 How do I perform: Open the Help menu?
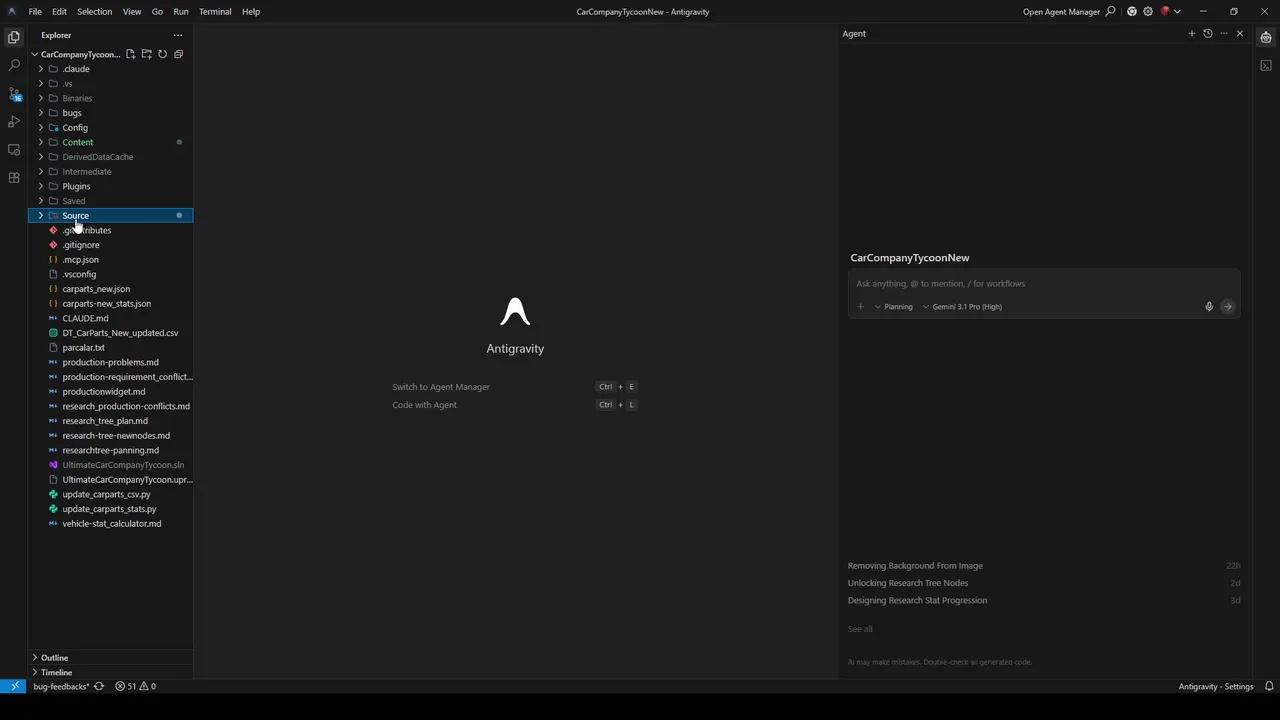pos(251,11)
